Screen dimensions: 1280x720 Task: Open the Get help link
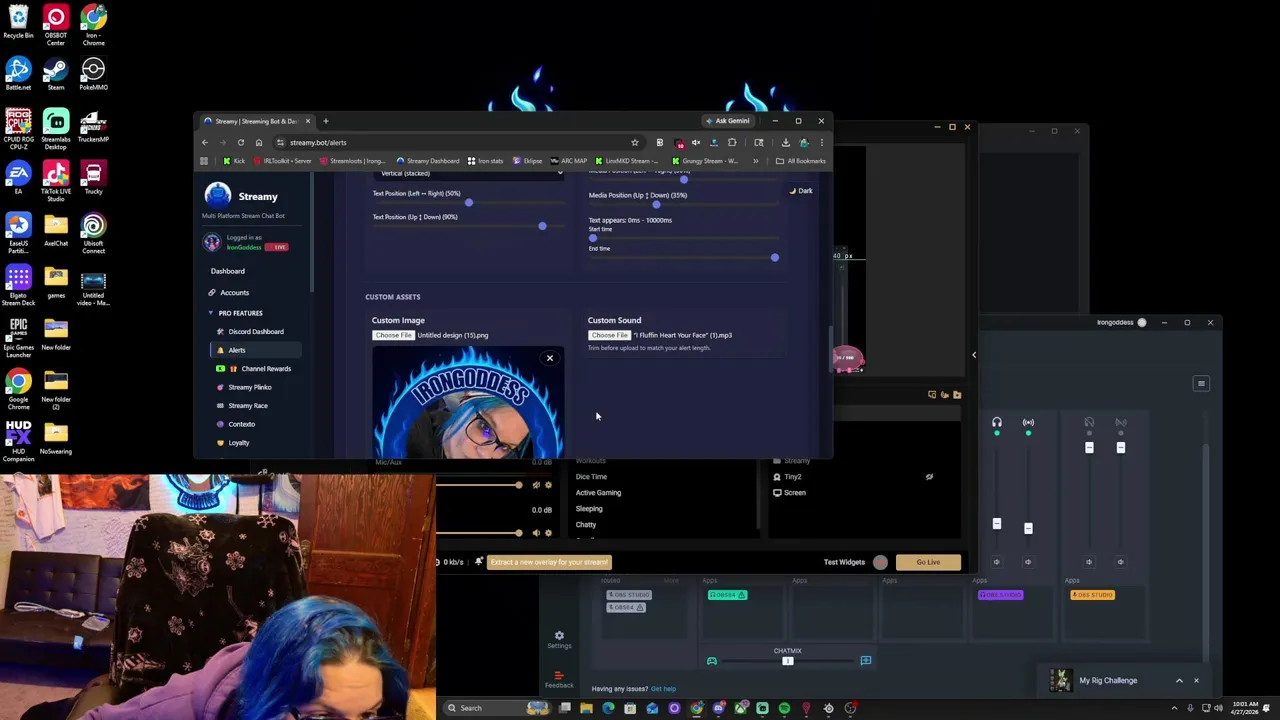663,689
